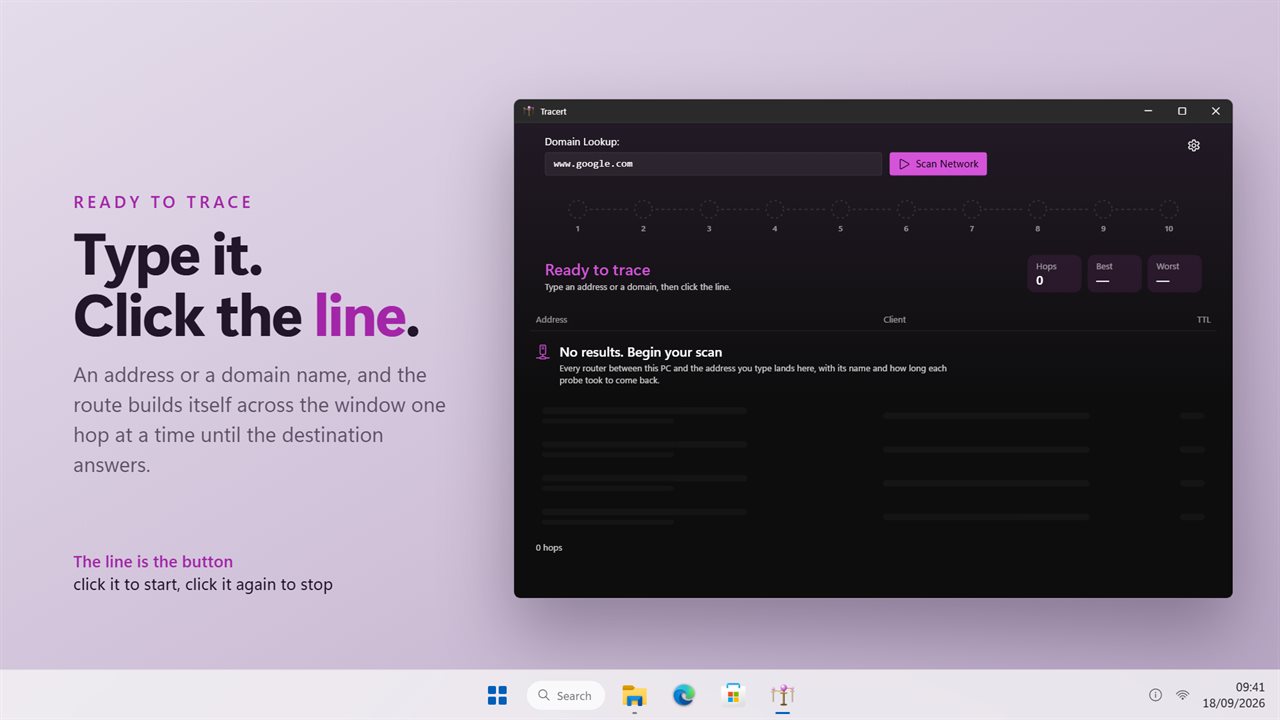Screen dimensions: 1280x720
Task: Select hop circle number 7
Action: (x=972, y=210)
